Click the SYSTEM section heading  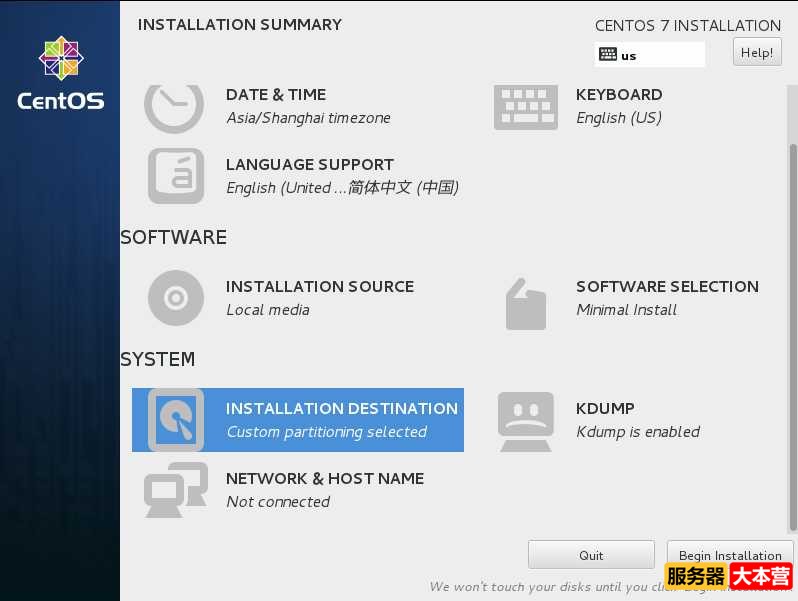tap(158, 359)
